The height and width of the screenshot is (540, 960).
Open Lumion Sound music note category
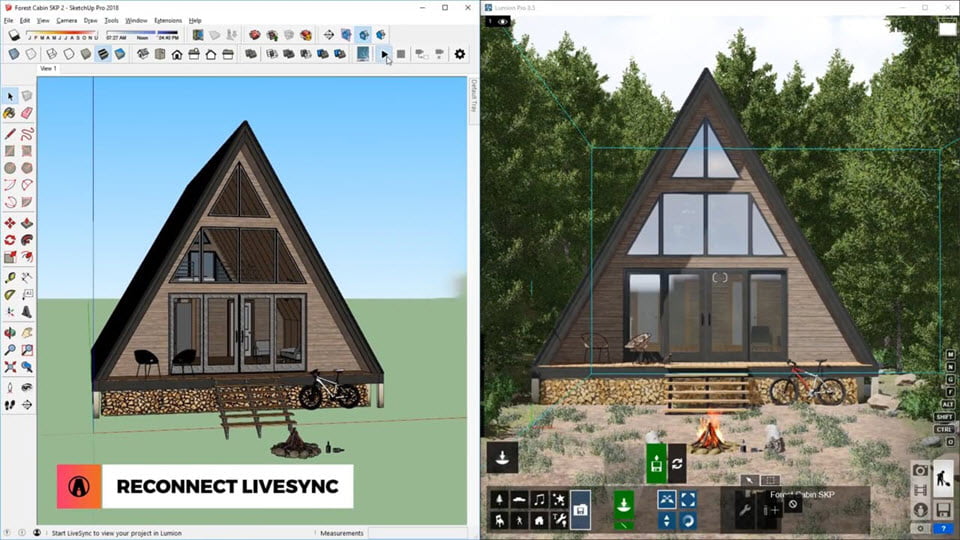coord(539,500)
